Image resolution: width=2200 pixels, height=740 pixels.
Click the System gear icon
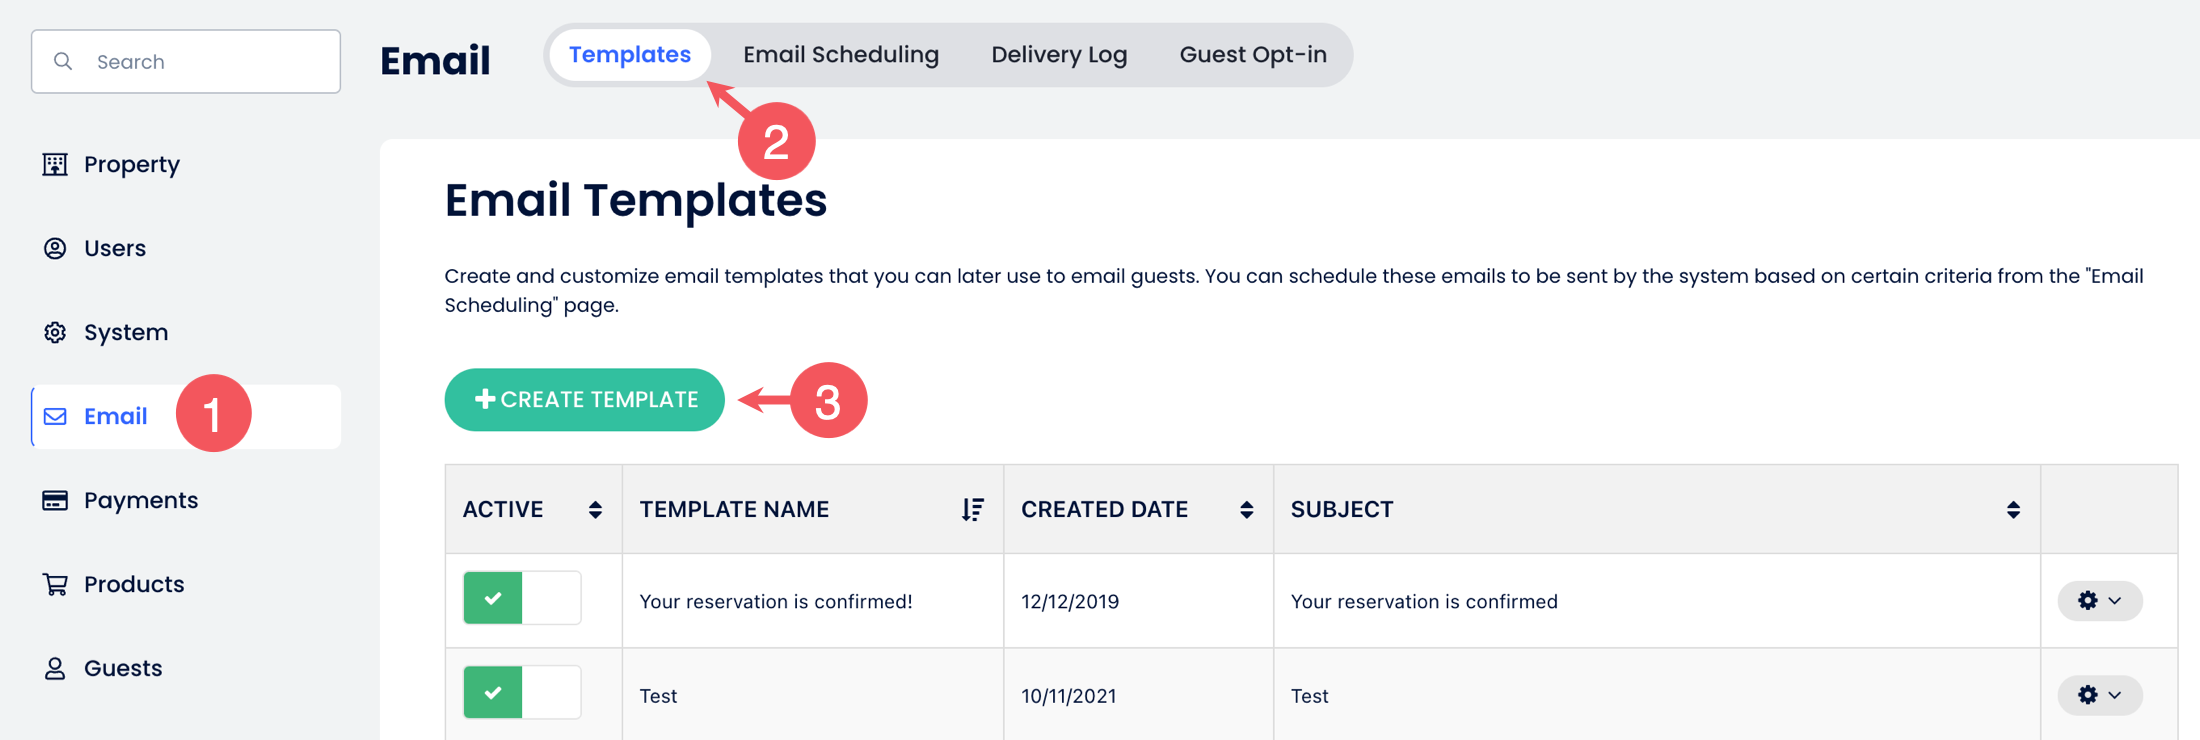(55, 332)
